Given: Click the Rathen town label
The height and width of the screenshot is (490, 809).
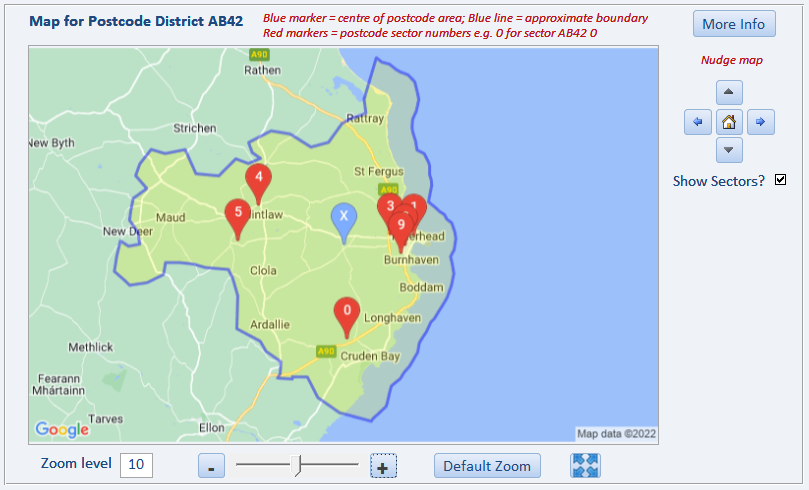Looking at the screenshot, I should 263,70.
